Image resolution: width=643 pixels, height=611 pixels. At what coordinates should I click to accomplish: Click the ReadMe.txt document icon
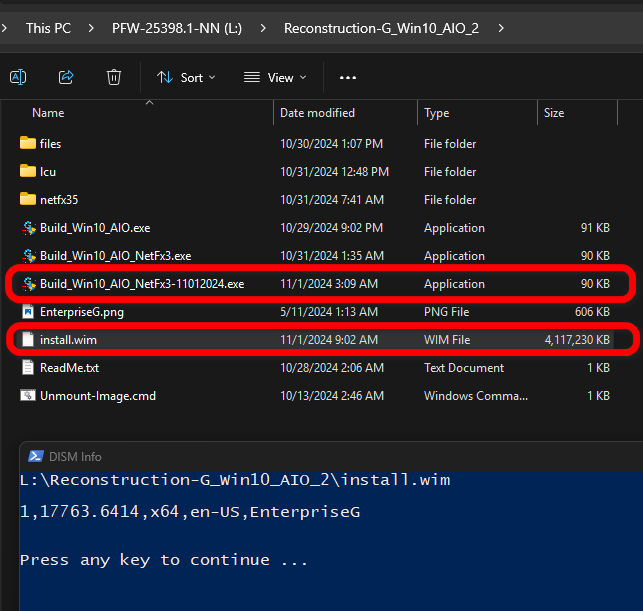28,367
